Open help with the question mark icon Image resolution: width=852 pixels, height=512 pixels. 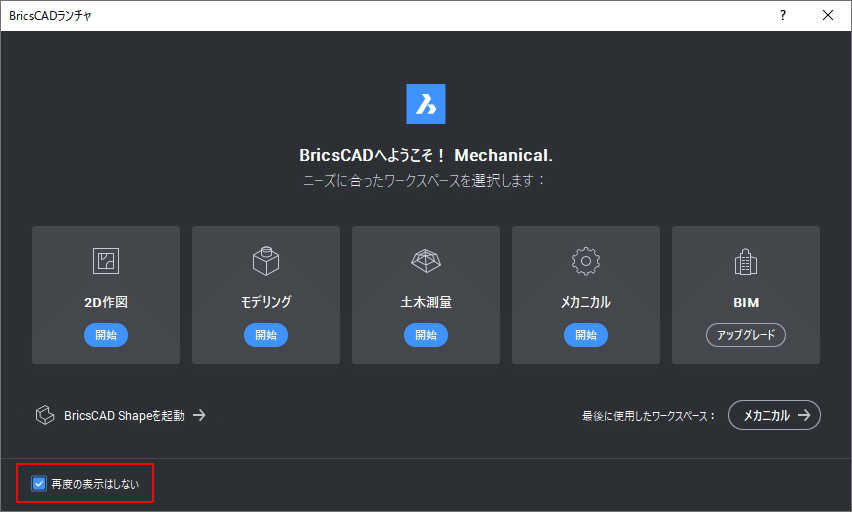782,15
